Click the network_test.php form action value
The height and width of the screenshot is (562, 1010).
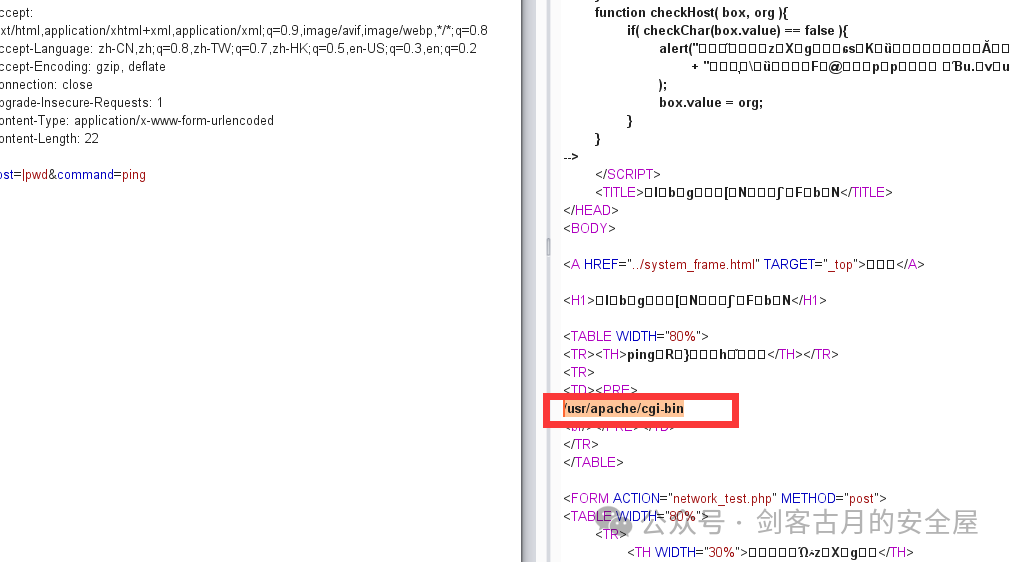(x=722, y=499)
